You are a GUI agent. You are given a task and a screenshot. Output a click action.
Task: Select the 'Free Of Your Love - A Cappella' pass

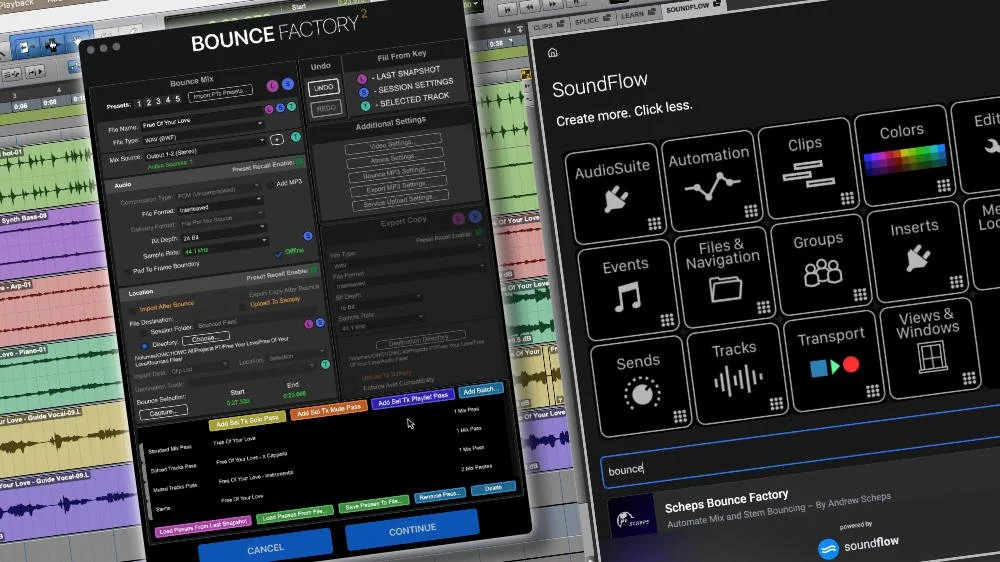point(251,457)
